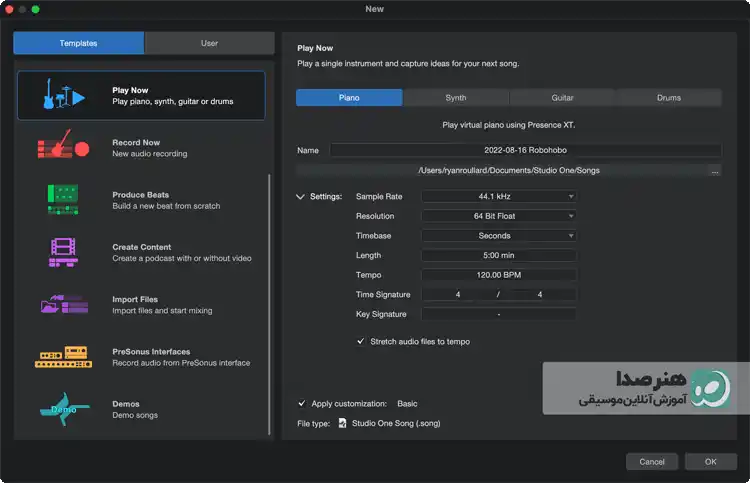Open the Timebase Seconds dropdown
This screenshot has width=750, height=483.
(x=498, y=236)
